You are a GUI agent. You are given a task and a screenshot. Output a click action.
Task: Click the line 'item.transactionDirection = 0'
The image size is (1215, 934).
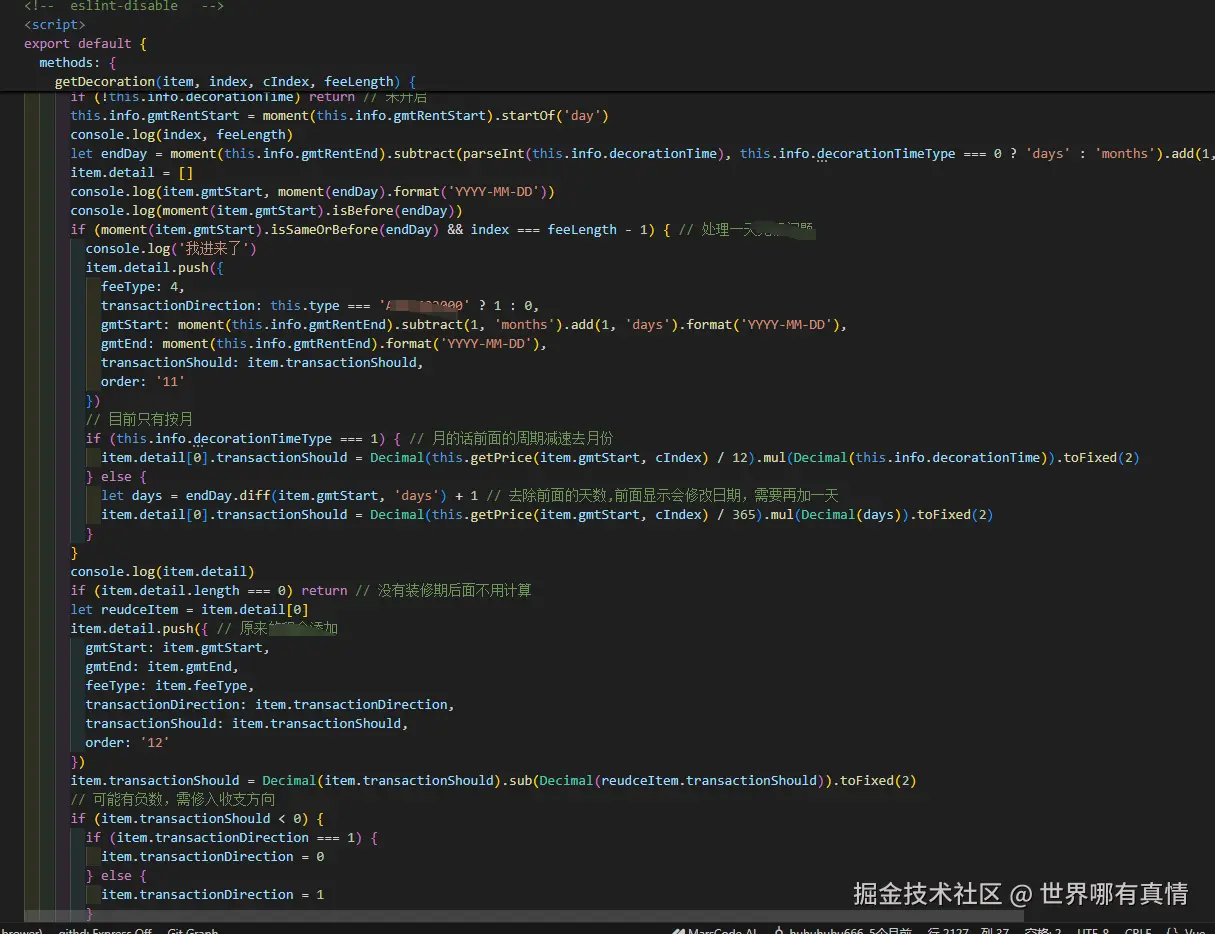[x=212, y=856]
